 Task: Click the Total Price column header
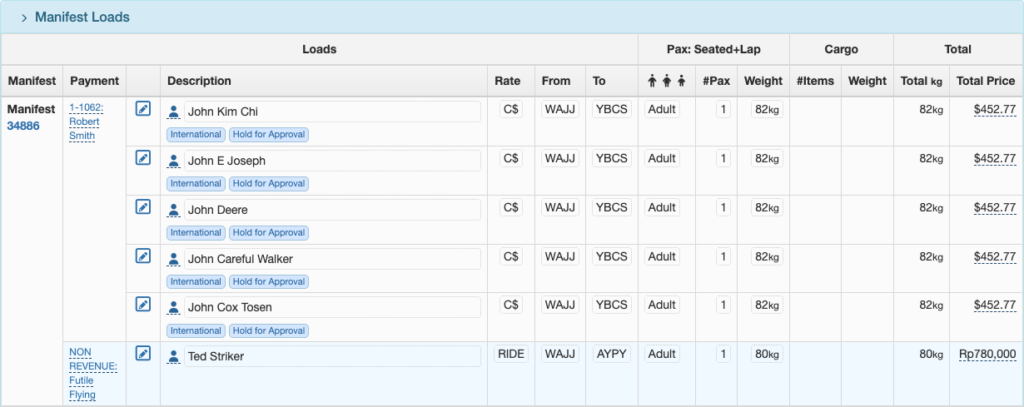(x=984, y=81)
